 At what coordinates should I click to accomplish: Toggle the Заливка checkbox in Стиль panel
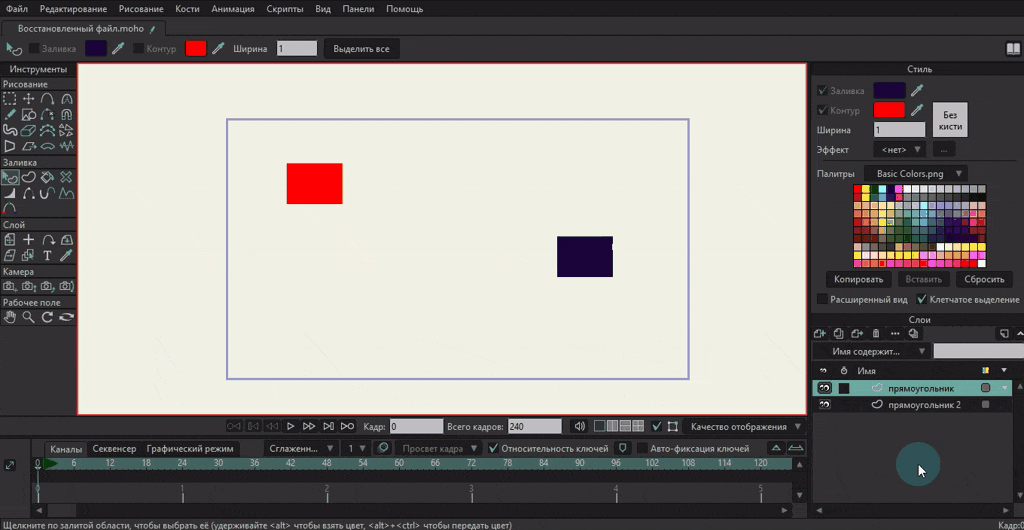(x=822, y=91)
